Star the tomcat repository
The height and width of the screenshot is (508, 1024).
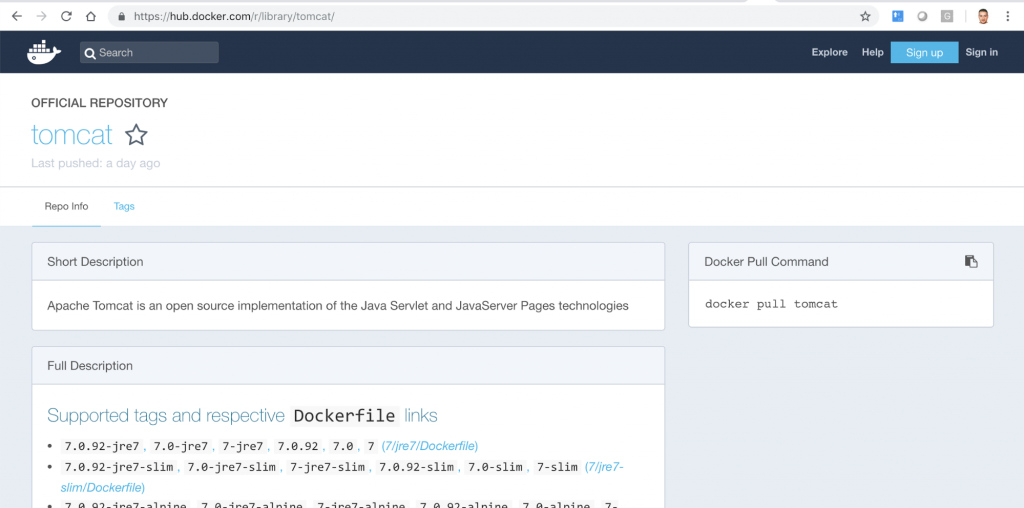coord(136,135)
